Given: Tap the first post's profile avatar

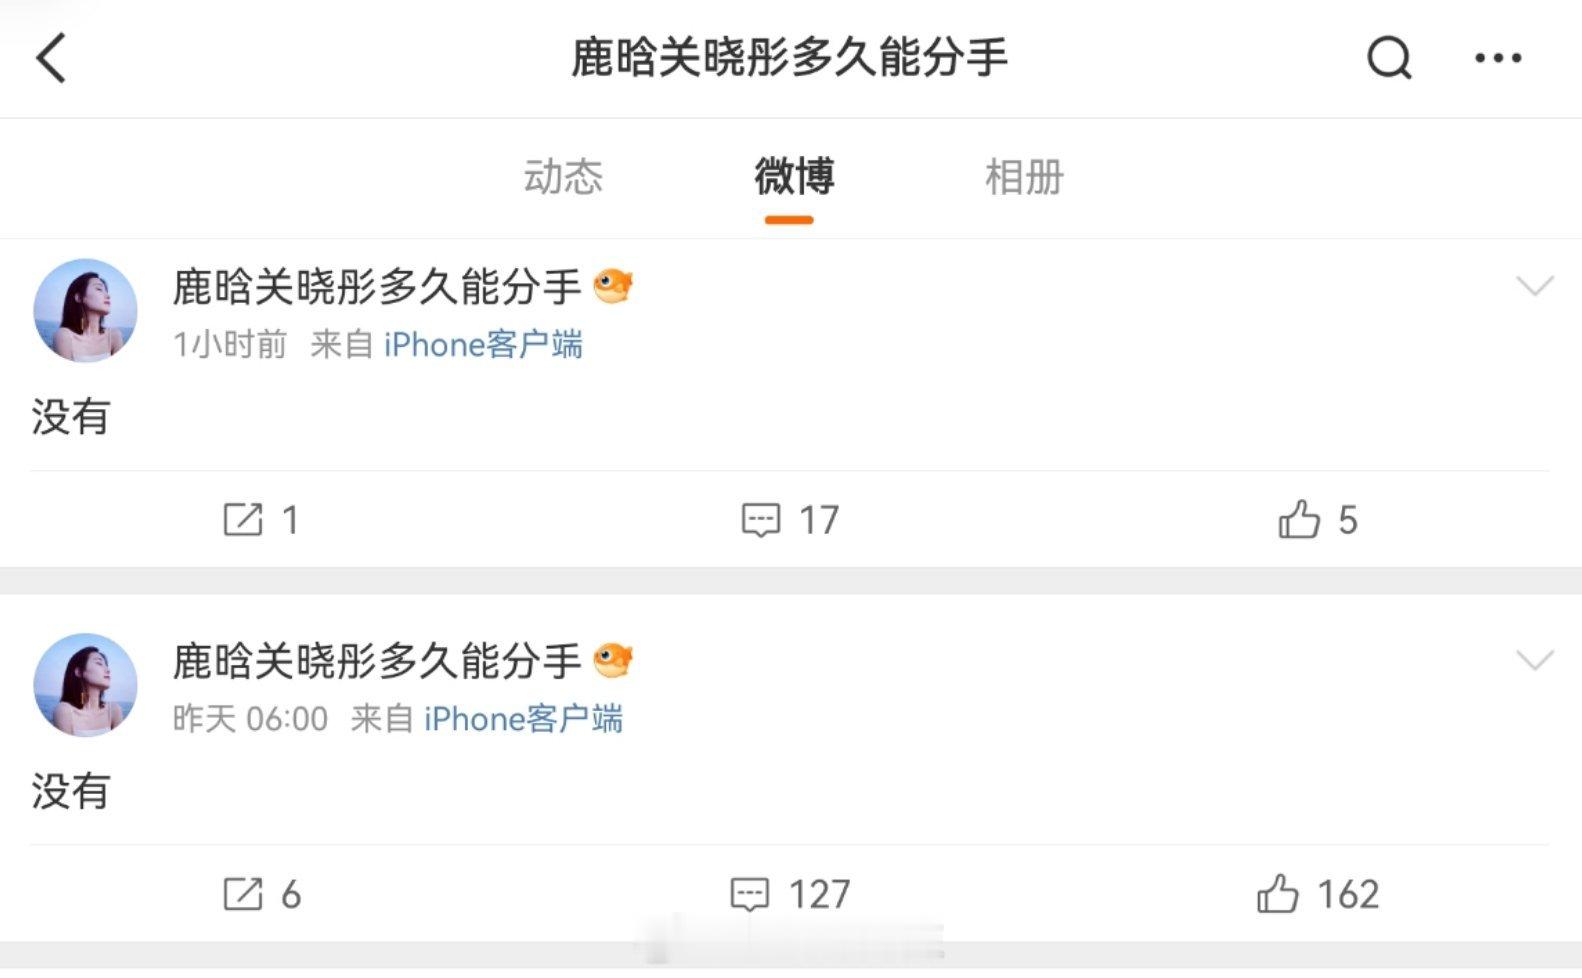Looking at the screenshot, I should 85,311.
